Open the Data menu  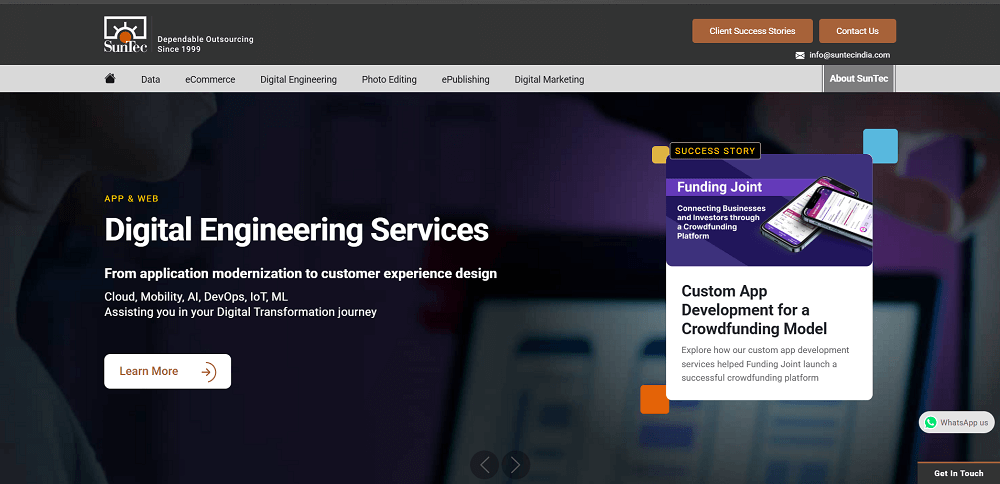150,79
